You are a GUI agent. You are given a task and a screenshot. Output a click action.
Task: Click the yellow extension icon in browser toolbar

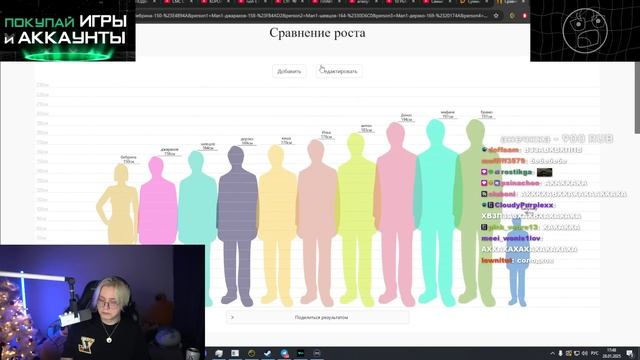pos(512,16)
